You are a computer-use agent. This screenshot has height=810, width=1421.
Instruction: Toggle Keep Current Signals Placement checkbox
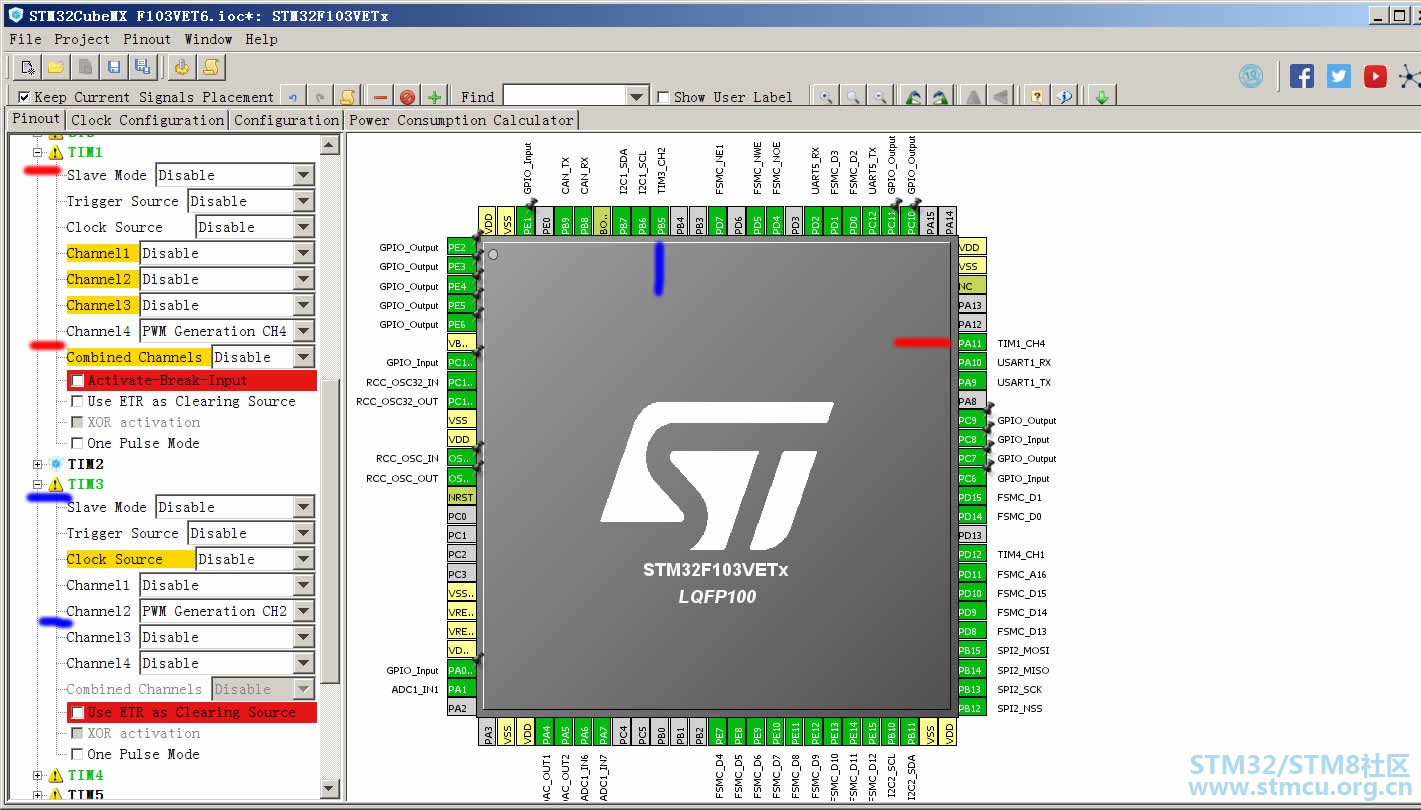point(24,97)
